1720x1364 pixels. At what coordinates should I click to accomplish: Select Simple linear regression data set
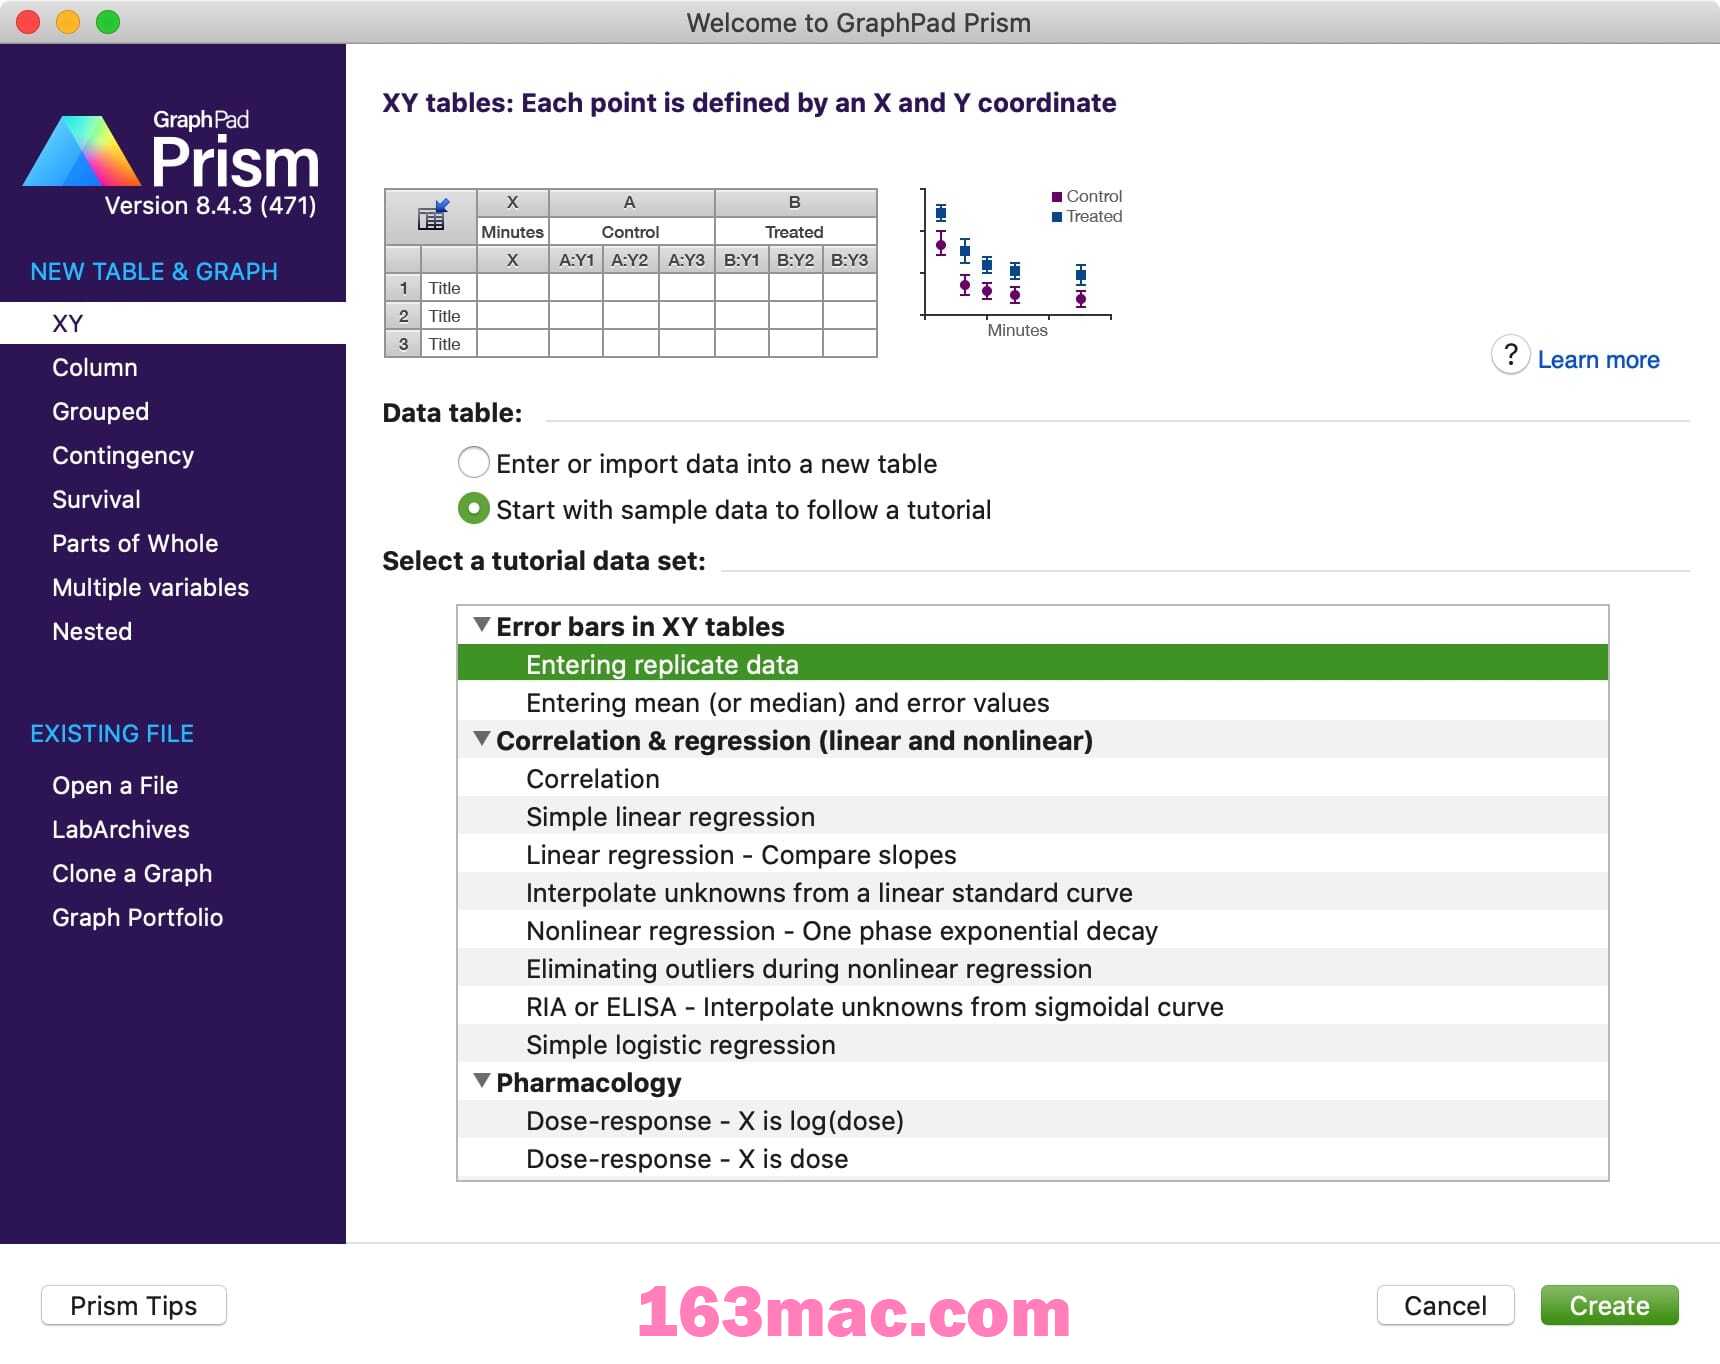click(x=1032, y=816)
